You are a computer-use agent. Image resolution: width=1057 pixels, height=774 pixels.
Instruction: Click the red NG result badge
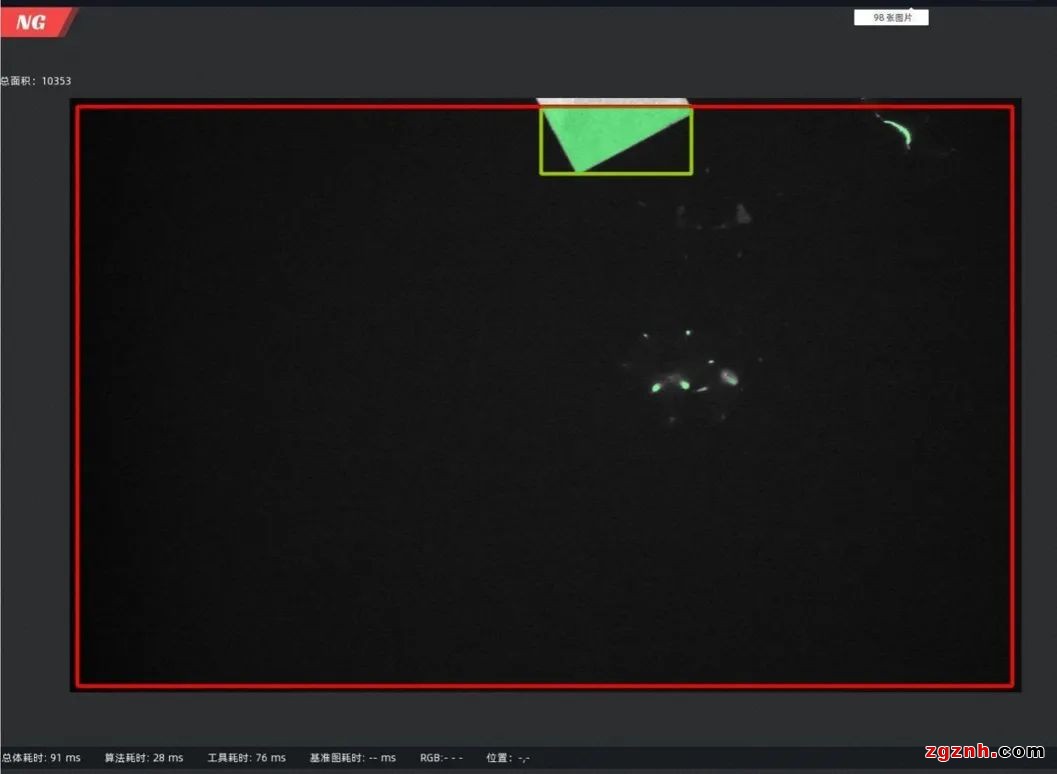pos(34,22)
